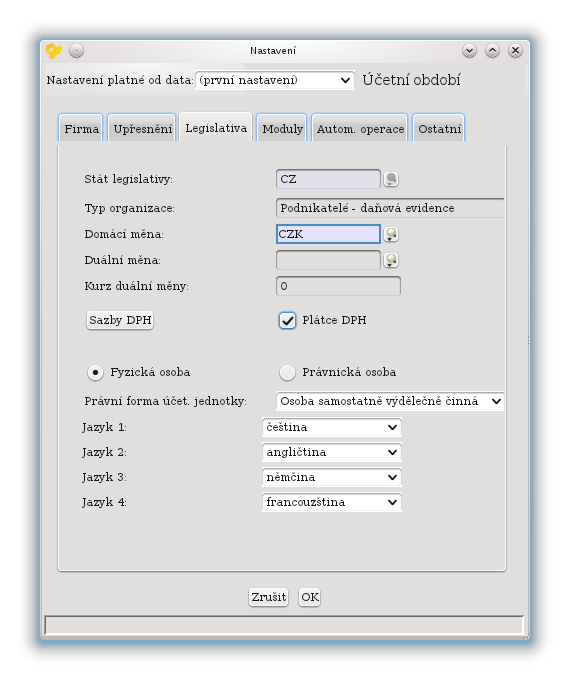The height and width of the screenshot is (680, 570).
Task: Toggle the Plátce DPH checkbox
Action: click(x=287, y=320)
